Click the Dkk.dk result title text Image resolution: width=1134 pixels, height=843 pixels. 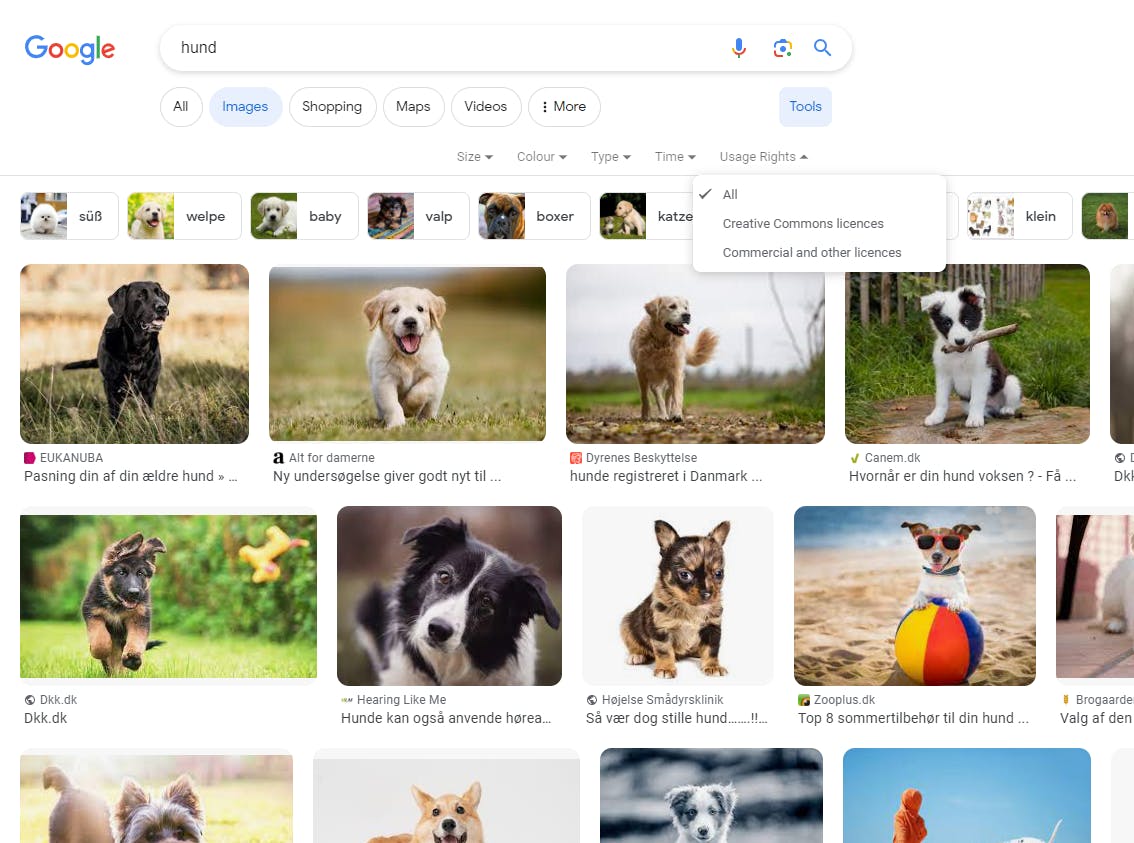tap(46, 719)
